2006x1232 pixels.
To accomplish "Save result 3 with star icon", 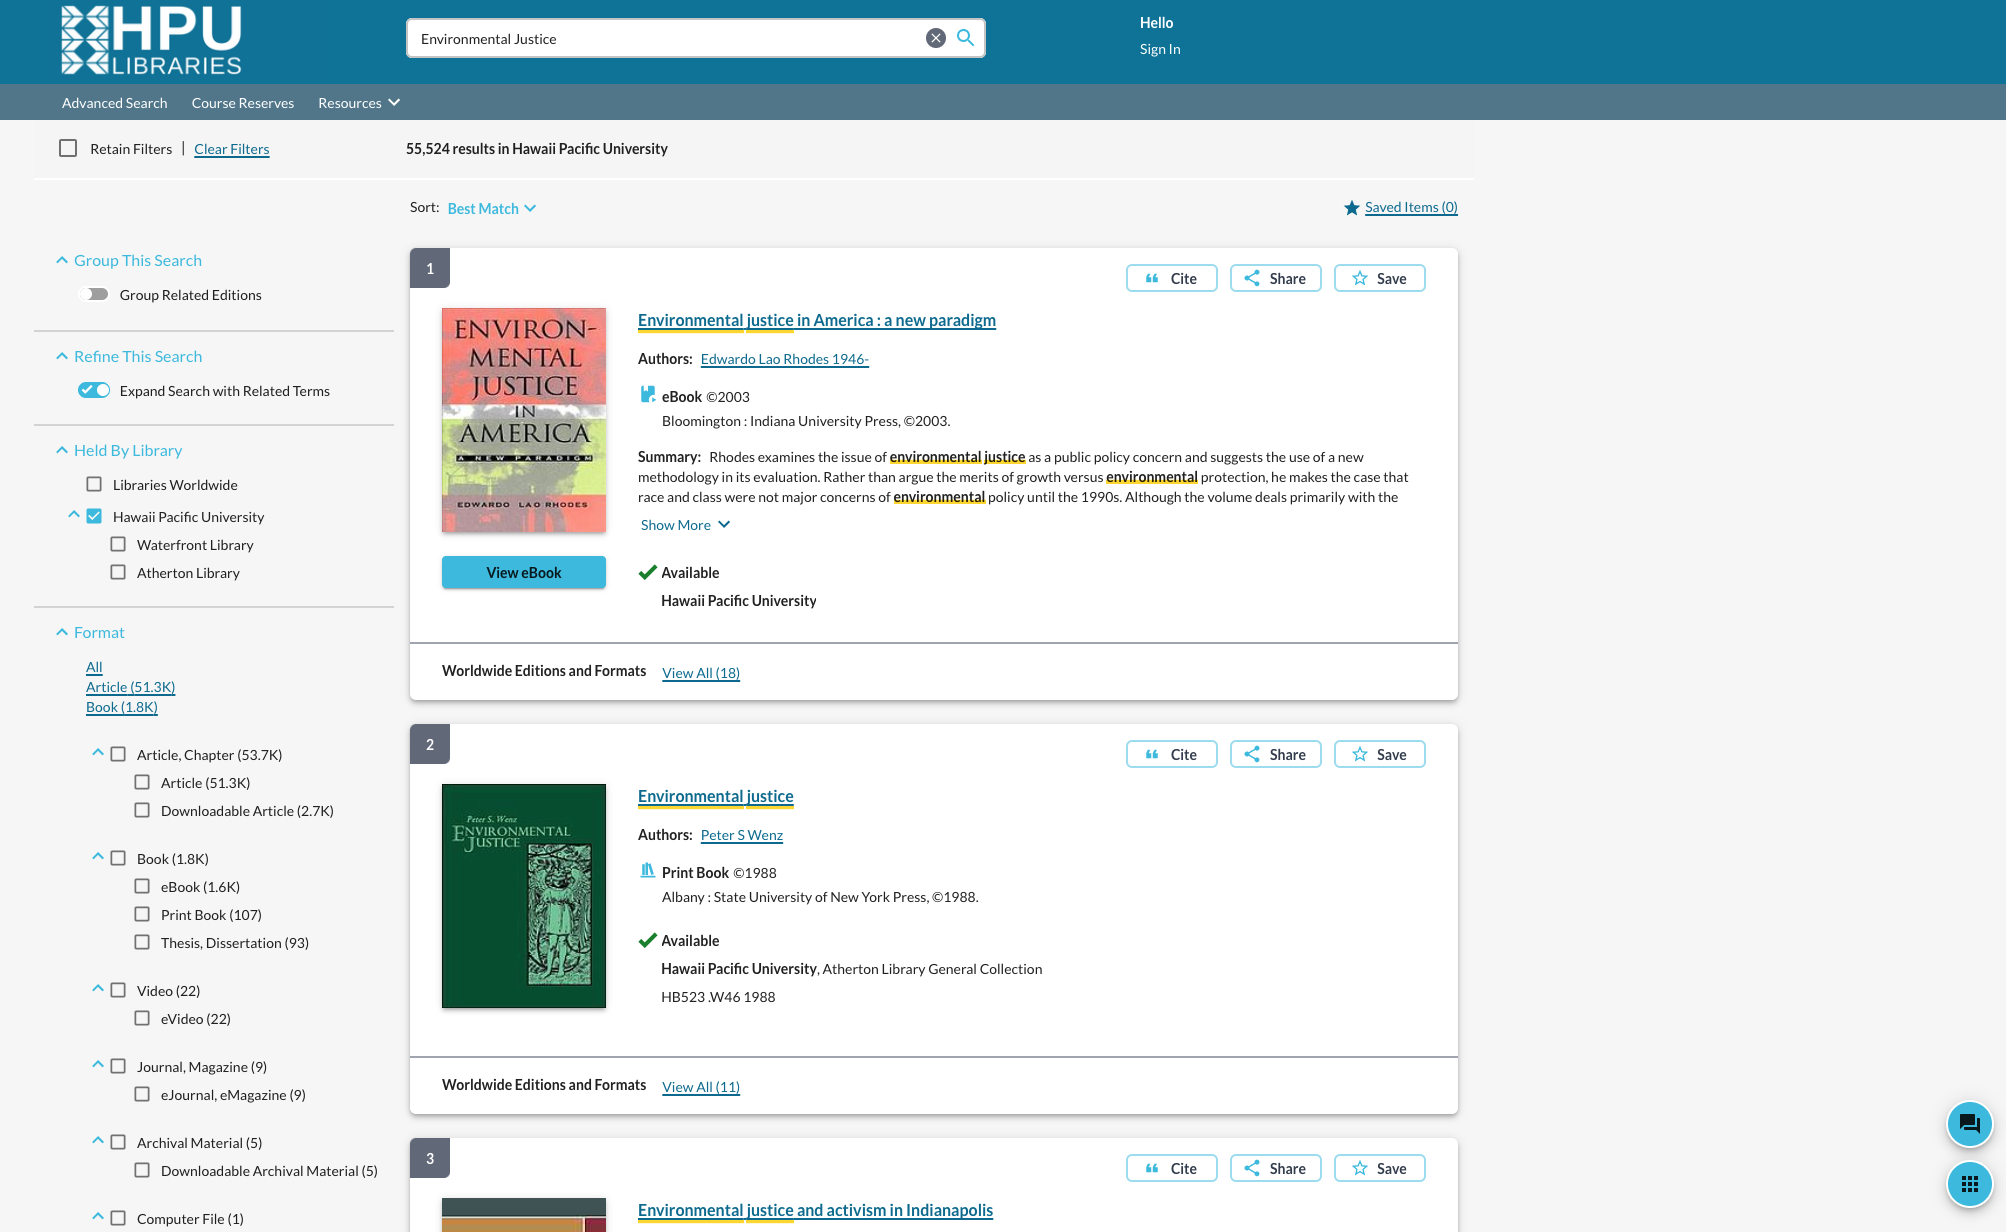I will coord(1379,1169).
